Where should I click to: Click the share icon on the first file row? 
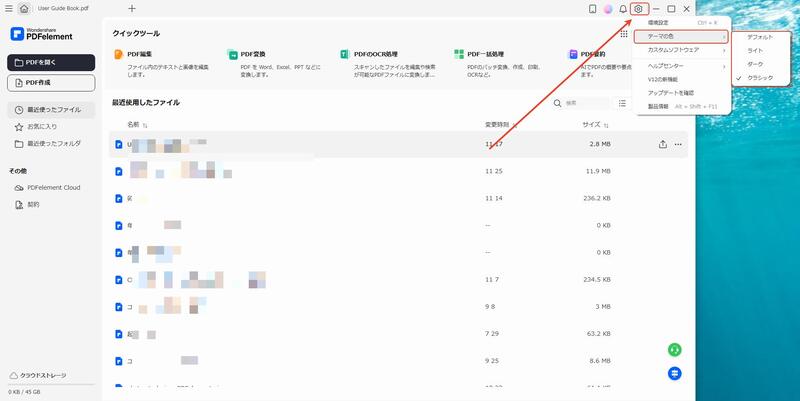[x=662, y=145]
